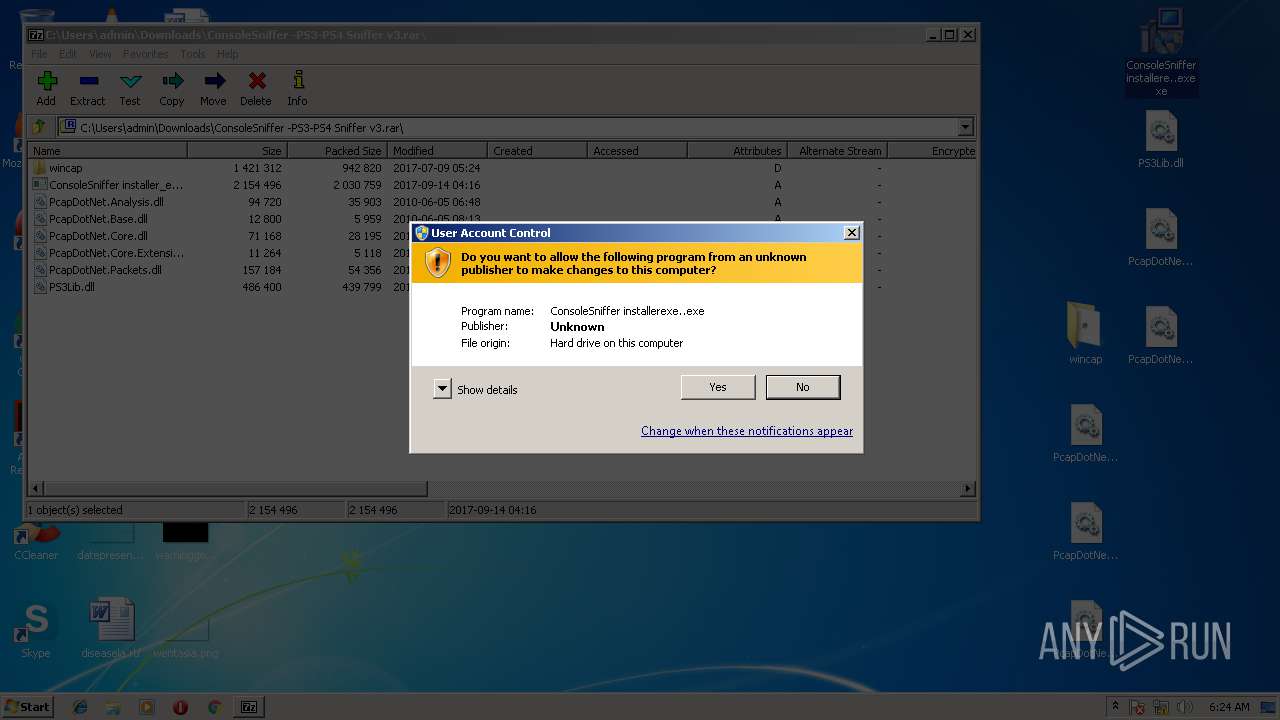
Task: Open the File menu in 7-Zip
Action: [x=39, y=54]
